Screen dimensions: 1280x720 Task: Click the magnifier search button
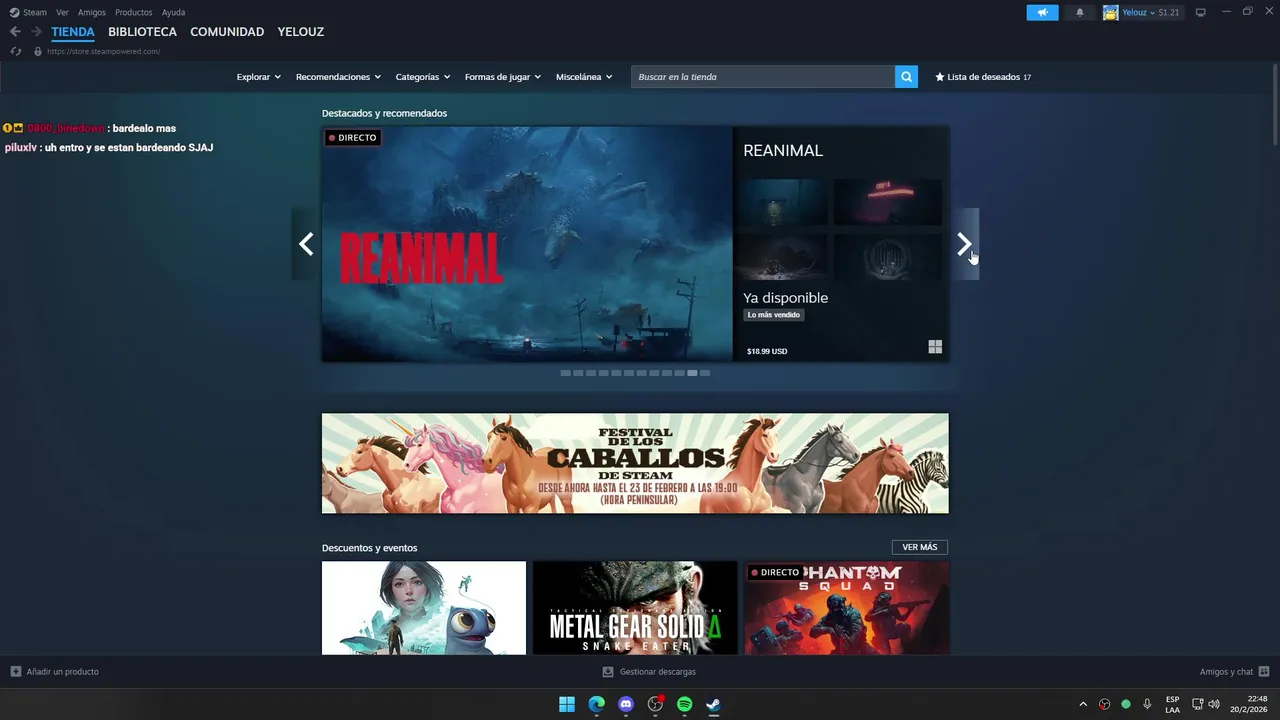pos(906,77)
